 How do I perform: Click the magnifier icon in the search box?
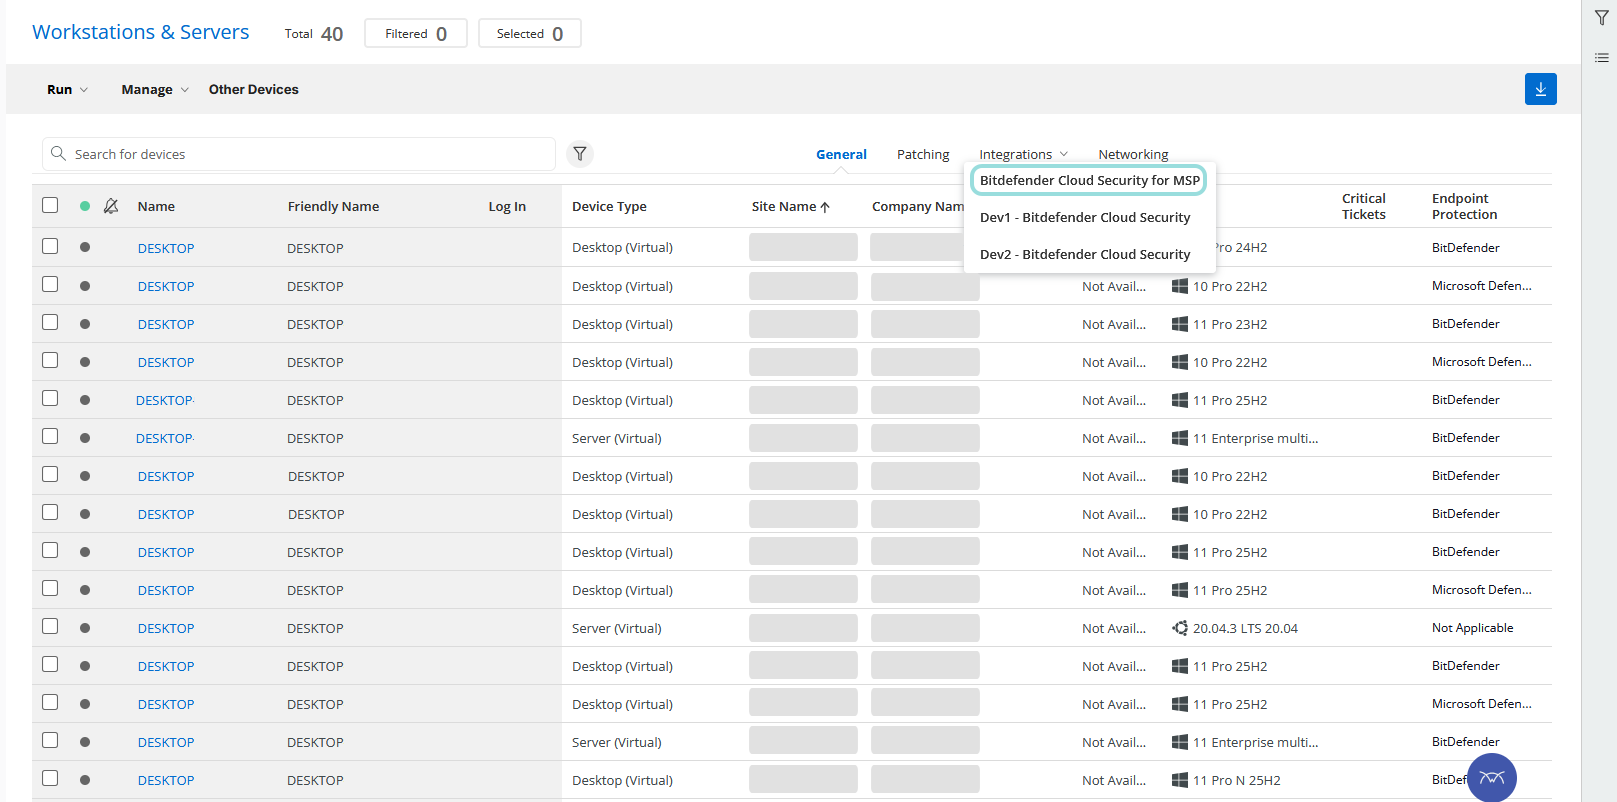tap(59, 154)
